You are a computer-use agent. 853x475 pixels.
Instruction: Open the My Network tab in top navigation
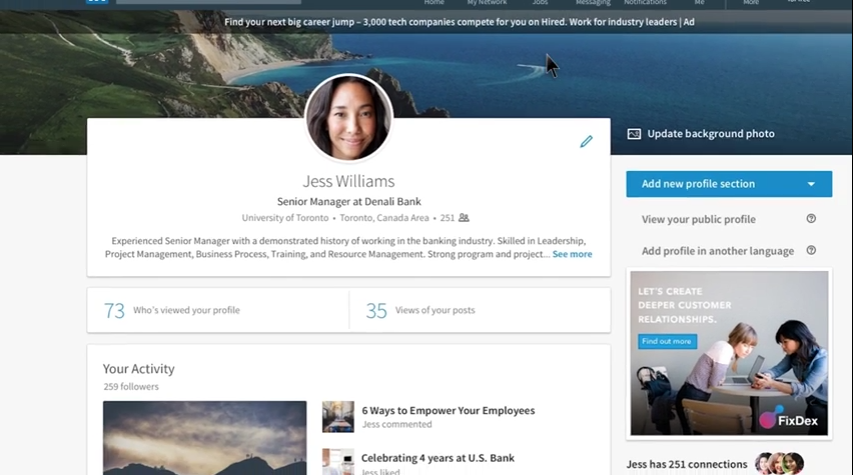pos(486,3)
